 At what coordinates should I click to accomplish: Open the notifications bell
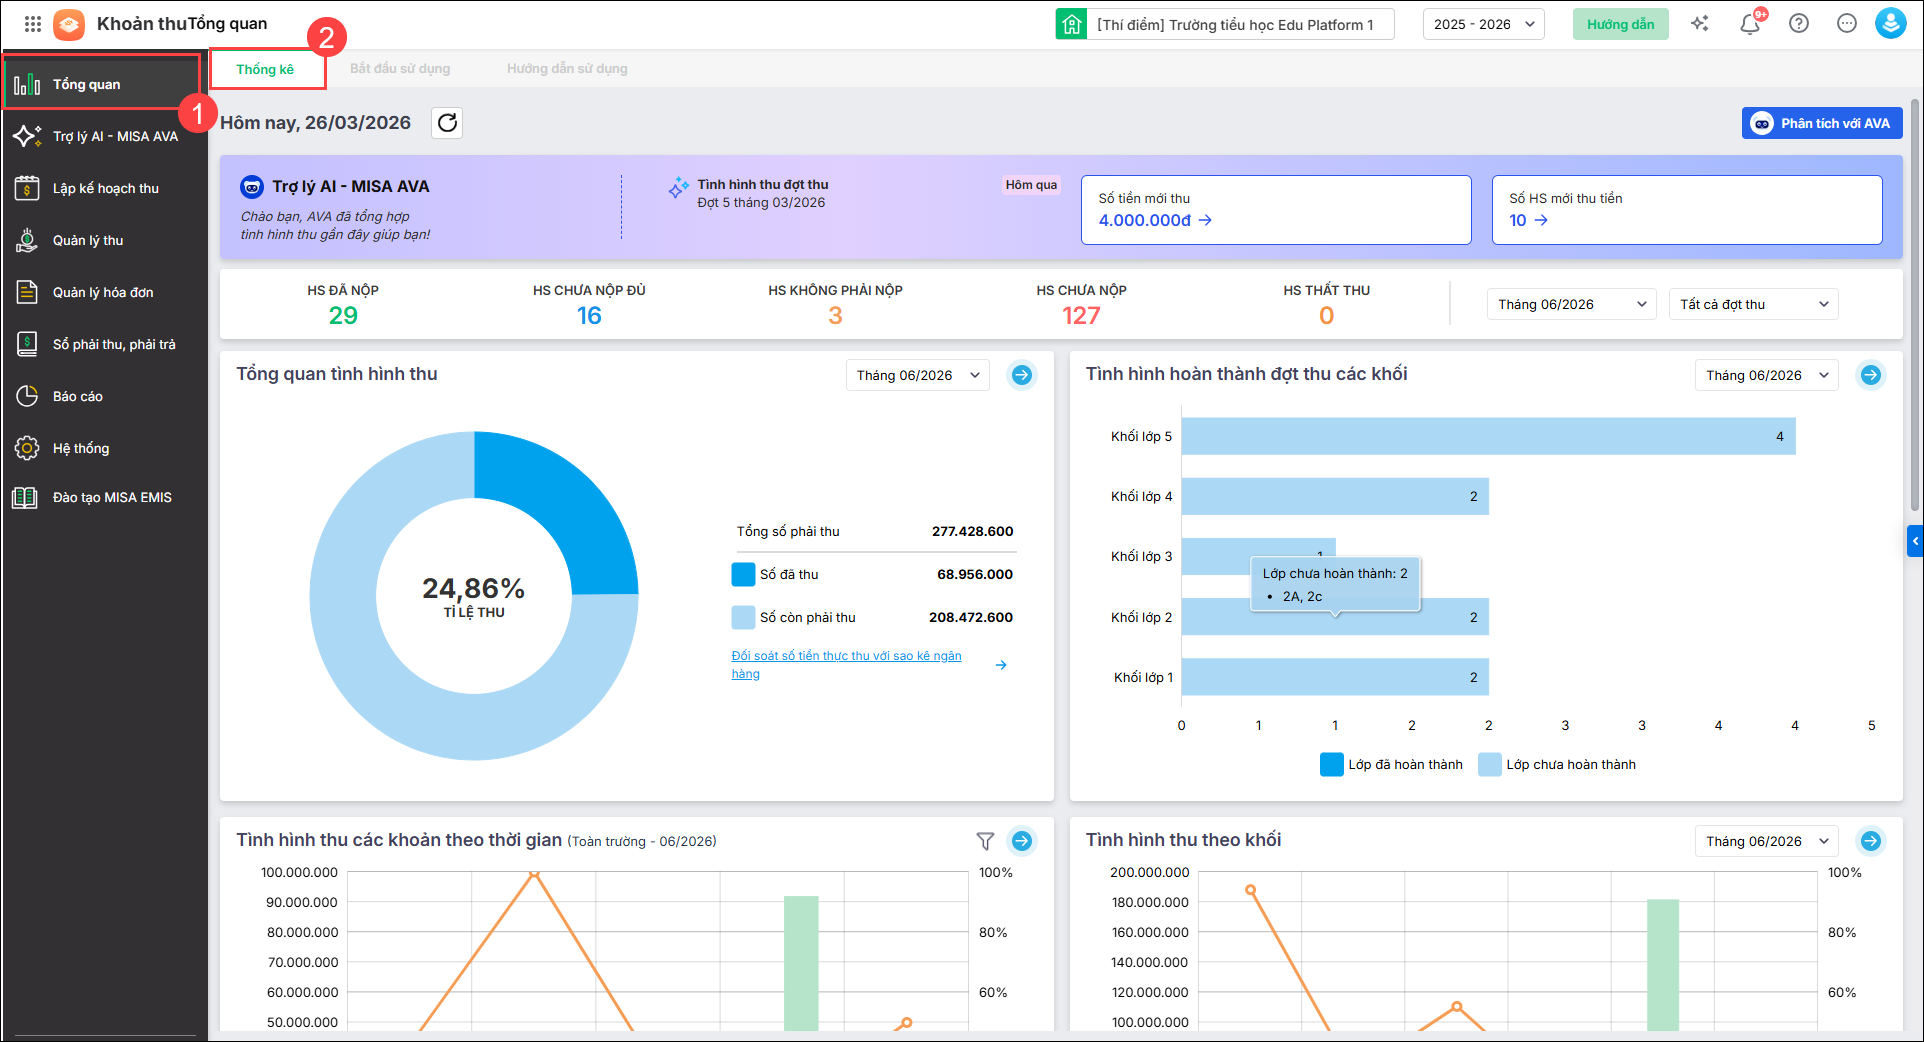pos(1750,24)
